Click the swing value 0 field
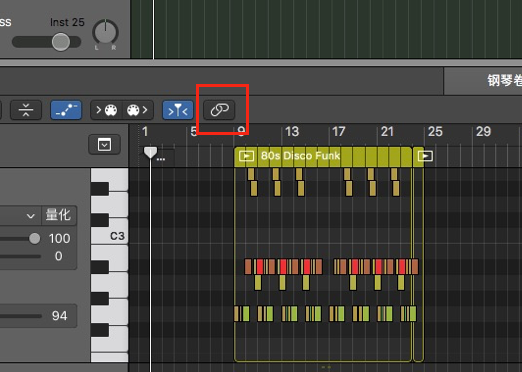 59,256
